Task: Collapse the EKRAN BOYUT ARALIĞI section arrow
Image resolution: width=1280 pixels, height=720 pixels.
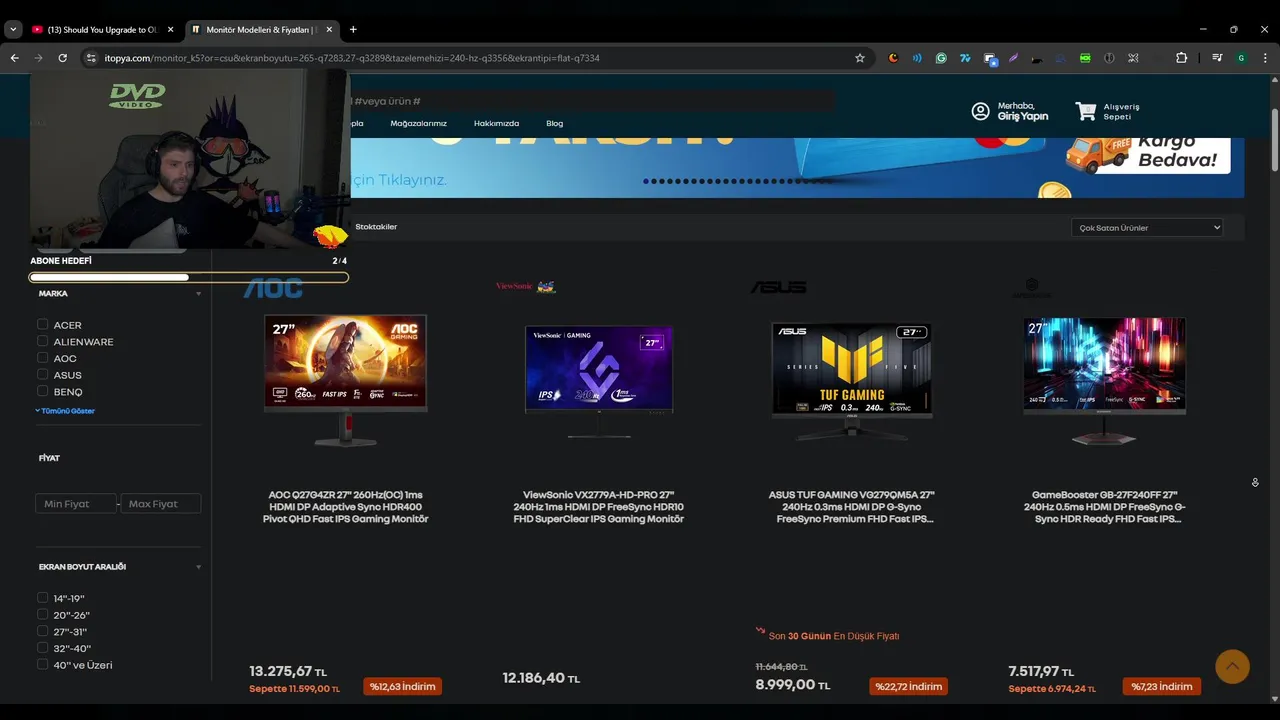Action: (x=198, y=567)
